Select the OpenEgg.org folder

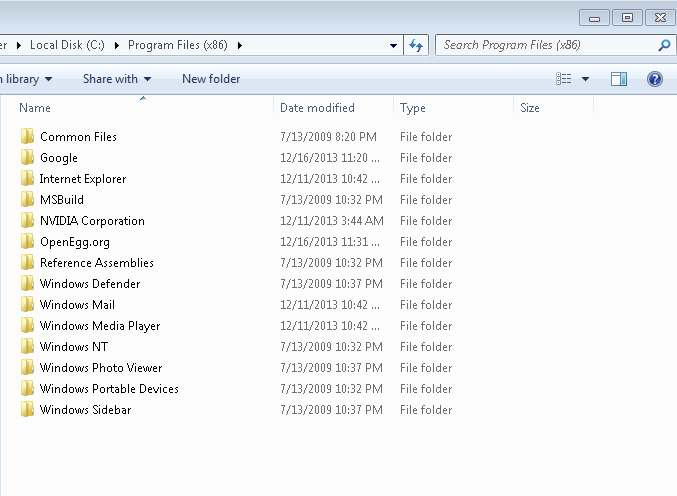point(75,242)
